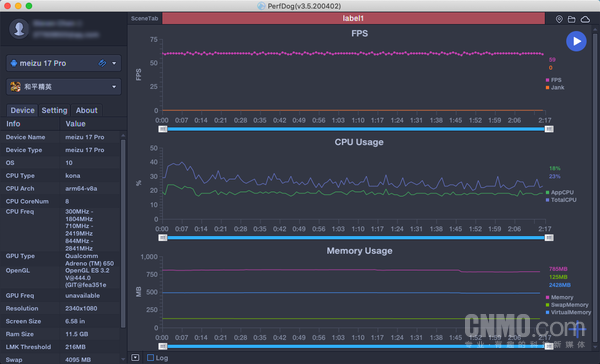Click the device info table scrollbar
The height and width of the screenshot is (364, 600).
pyautogui.click(x=123, y=233)
